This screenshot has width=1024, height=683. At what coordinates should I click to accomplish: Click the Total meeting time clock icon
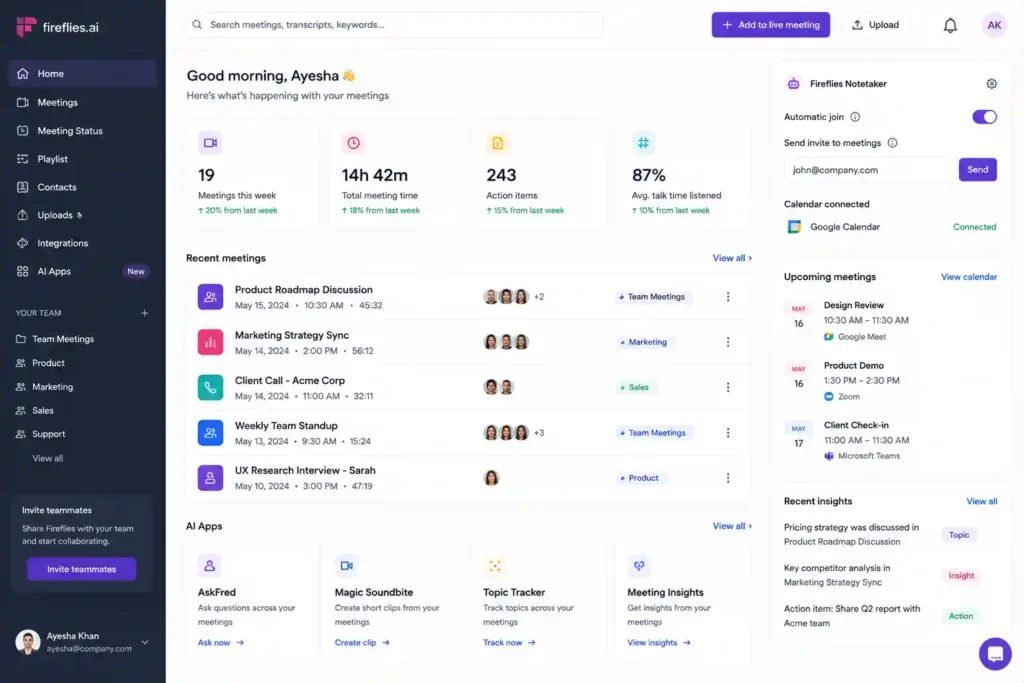[x=353, y=143]
